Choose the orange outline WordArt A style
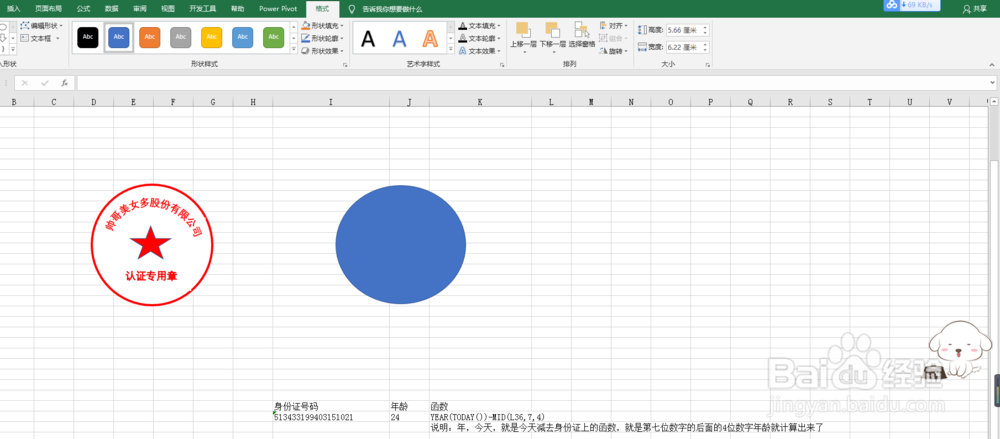The width and height of the screenshot is (1000, 439). pos(430,39)
